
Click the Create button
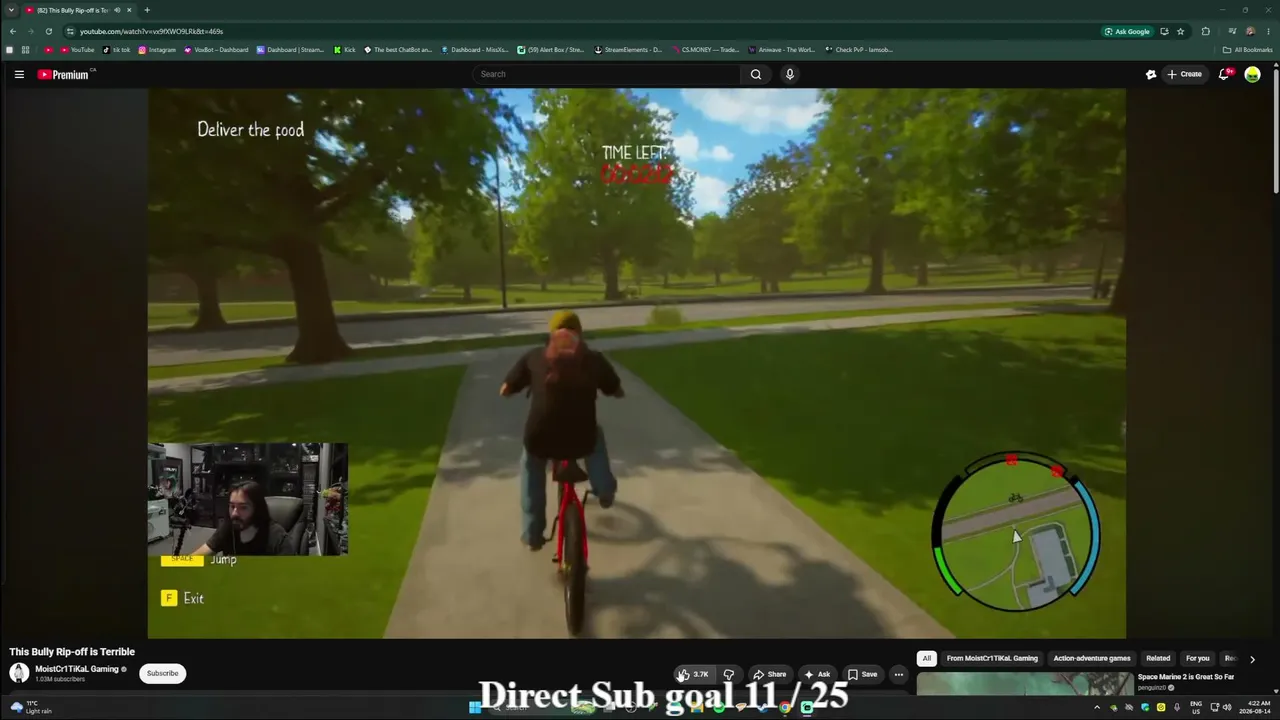tap(1184, 74)
